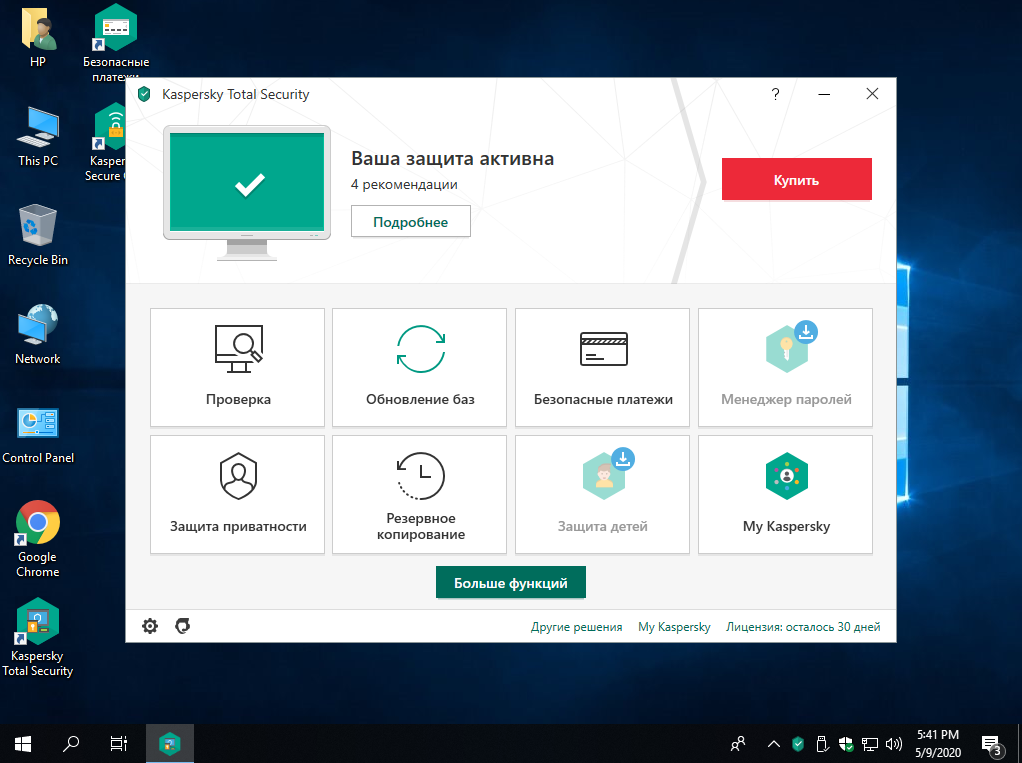1022x763 pixels.
Task: Click Kaspersky shield tray icon
Action: 798,743
